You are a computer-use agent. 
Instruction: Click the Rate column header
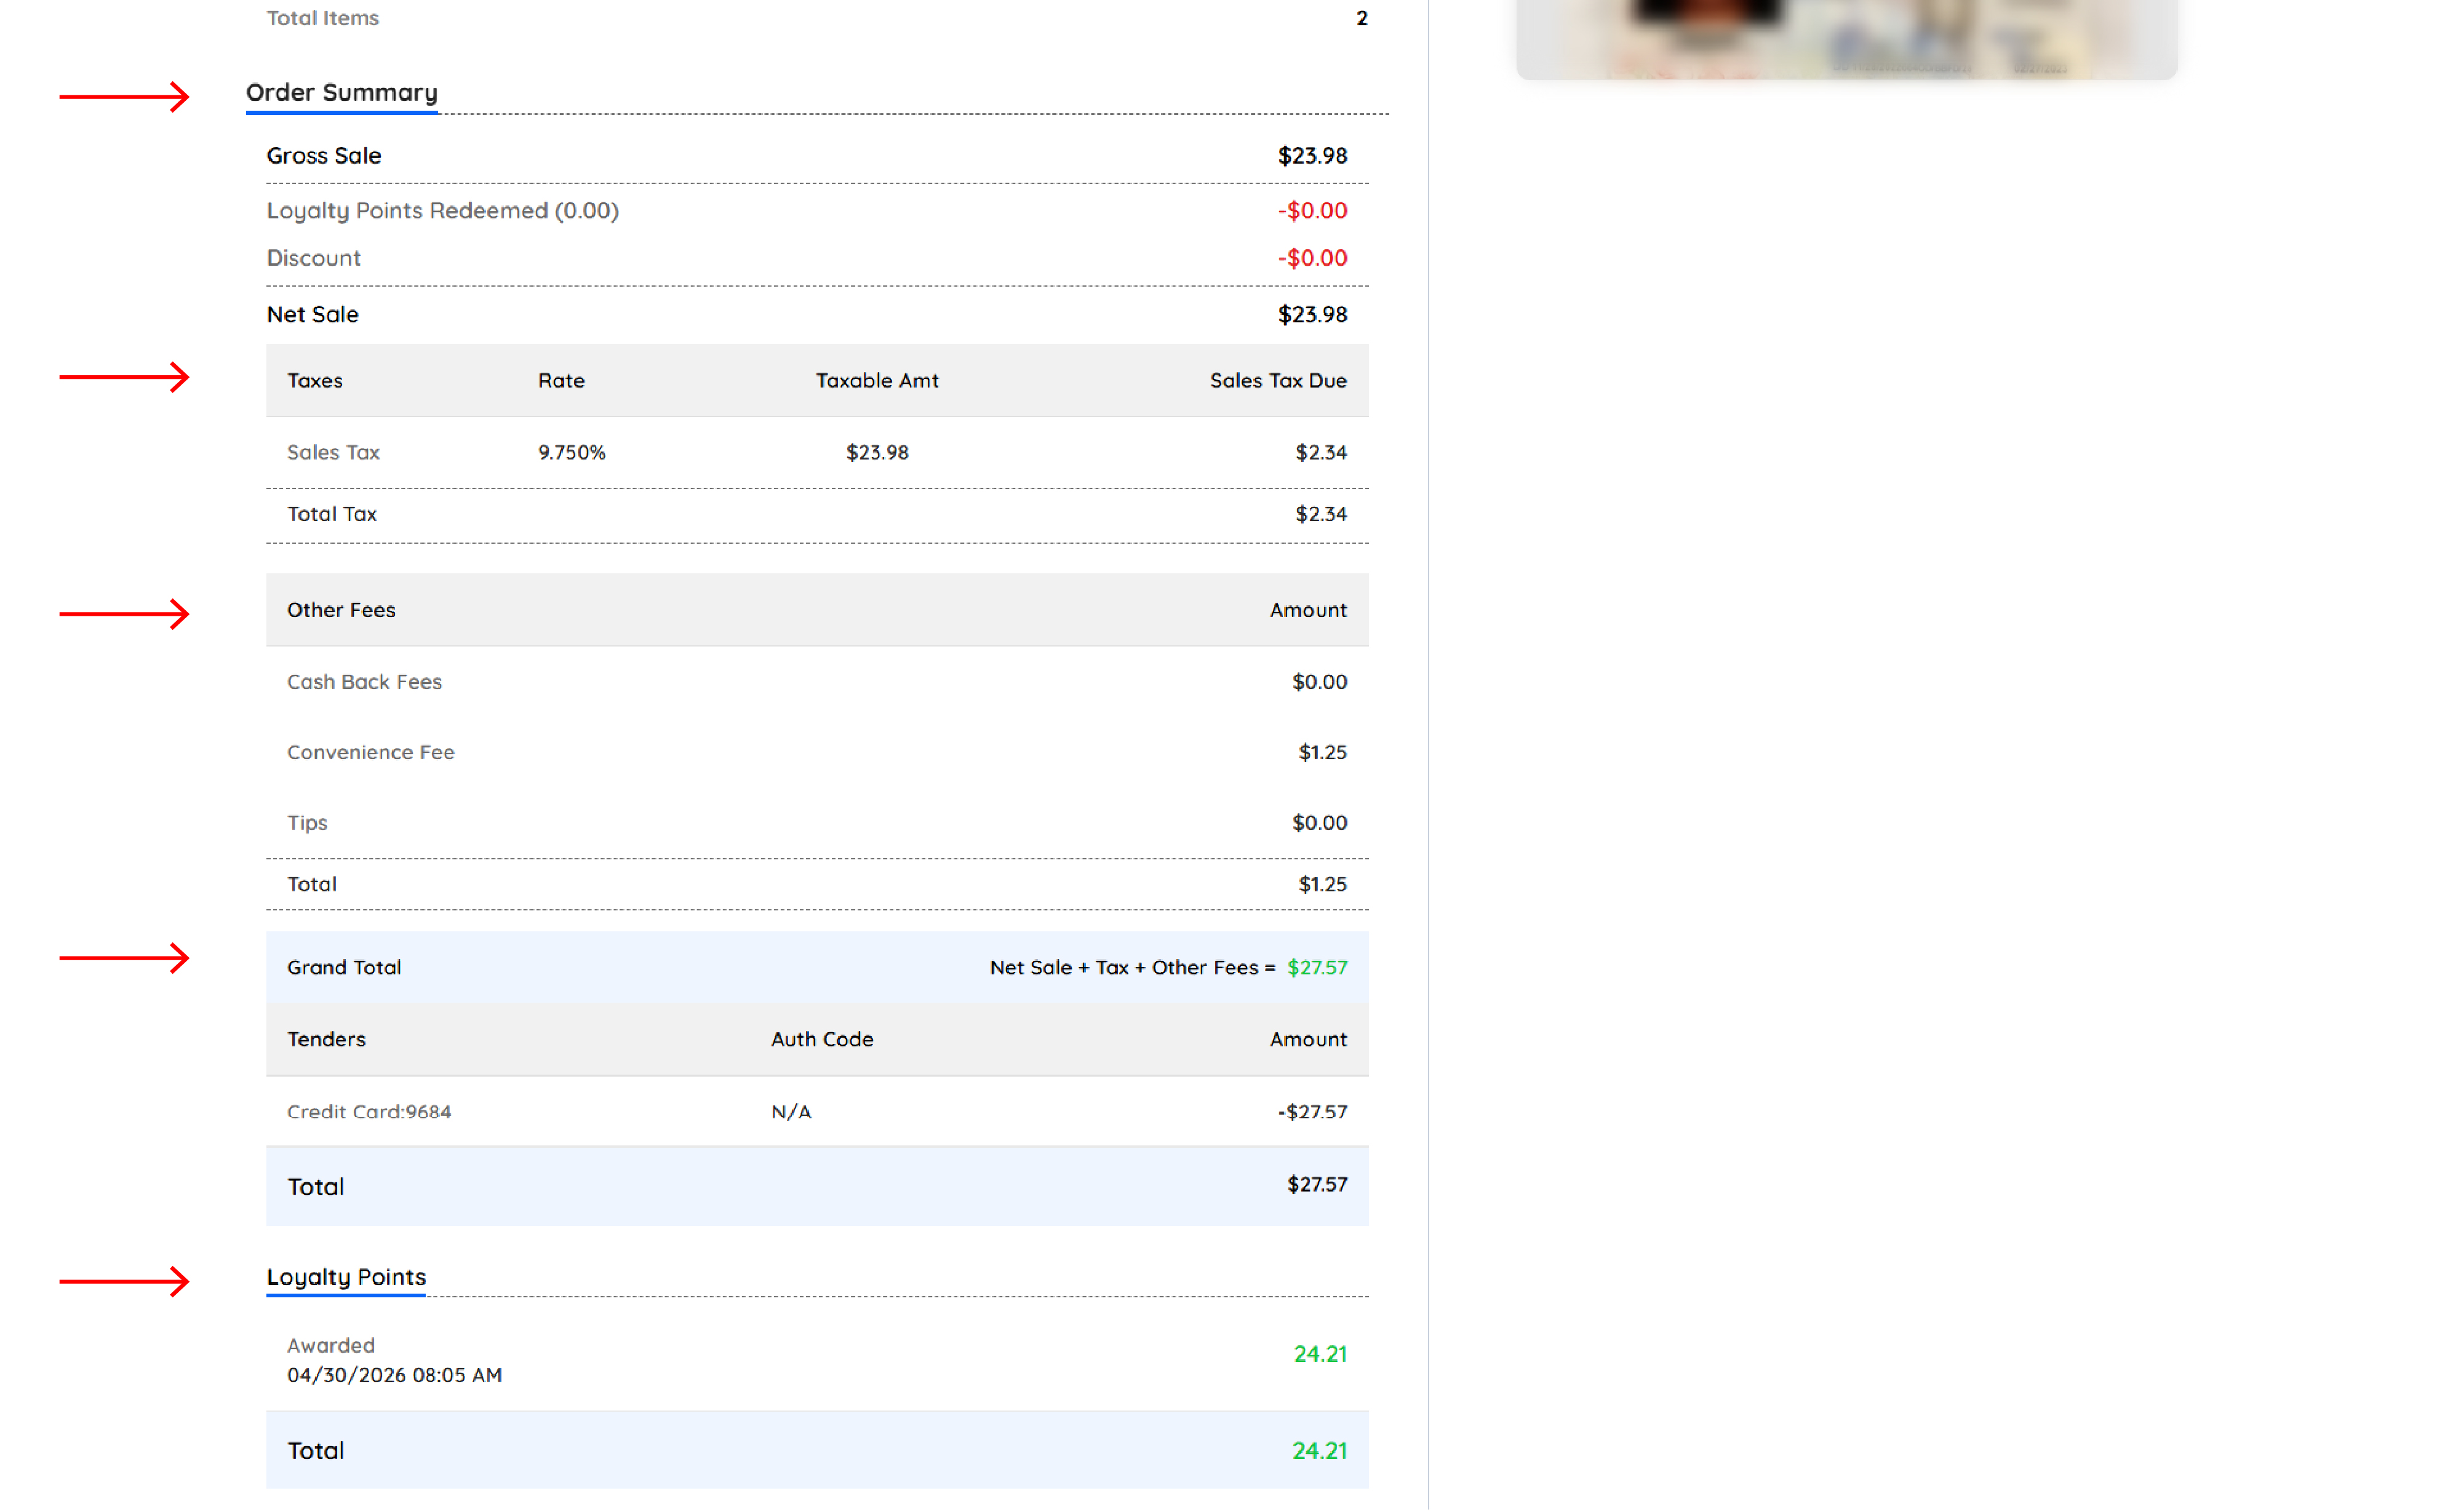click(x=561, y=381)
